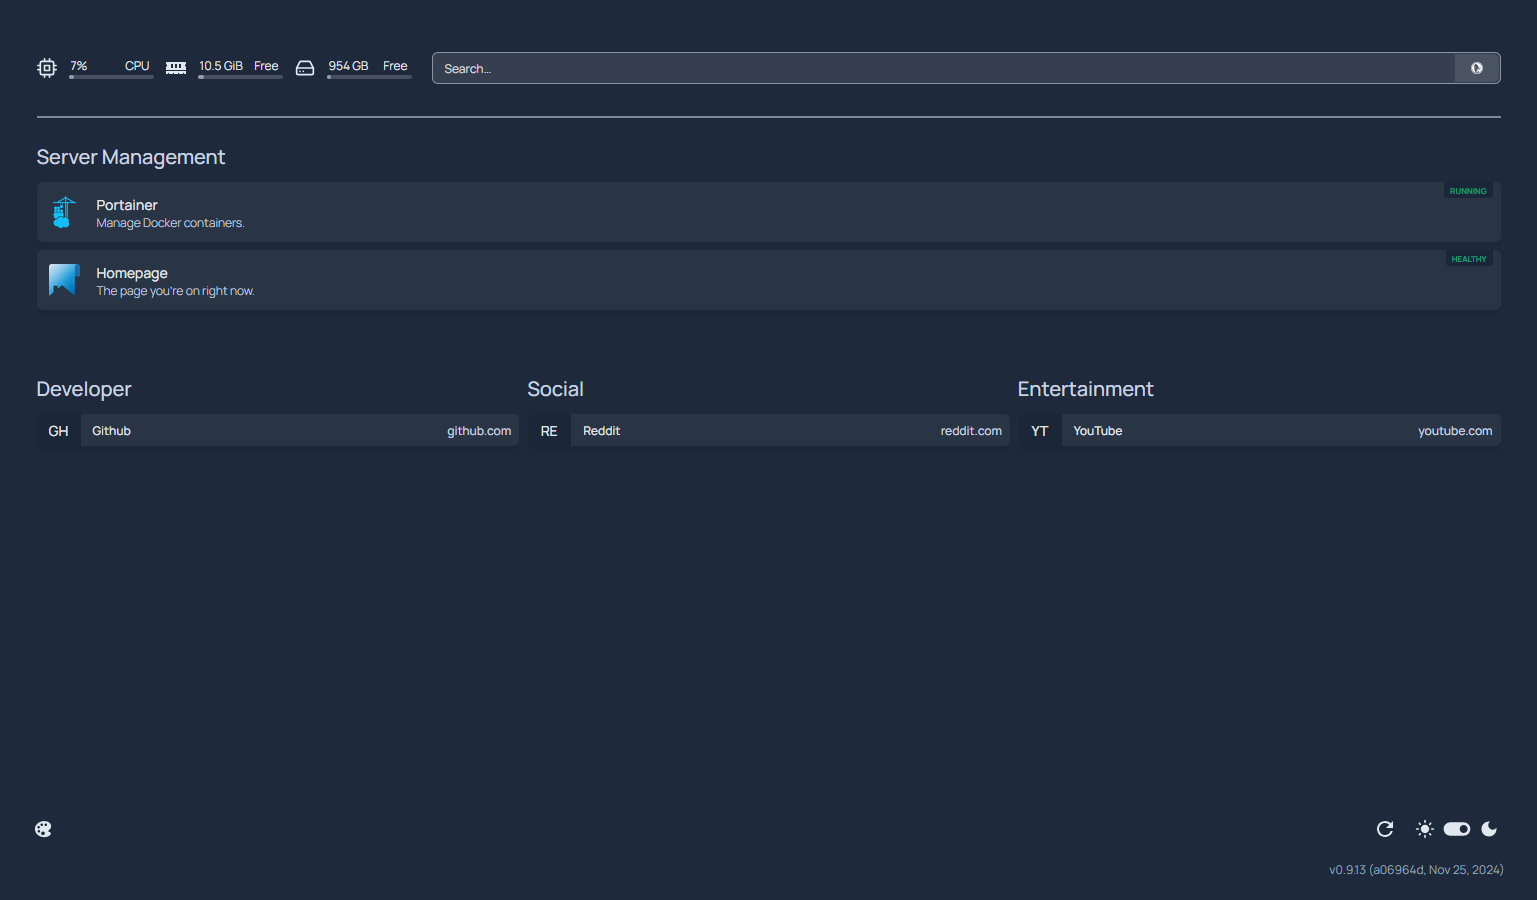This screenshot has width=1537, height=900.
Task: Click inside the Search input field
Action: [x=900, y=68]
